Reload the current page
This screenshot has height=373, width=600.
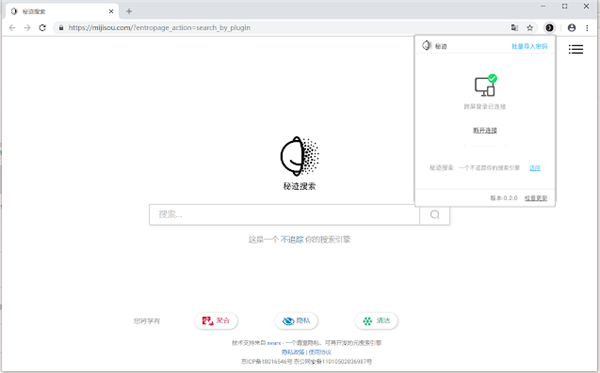[x=42, y=28]
